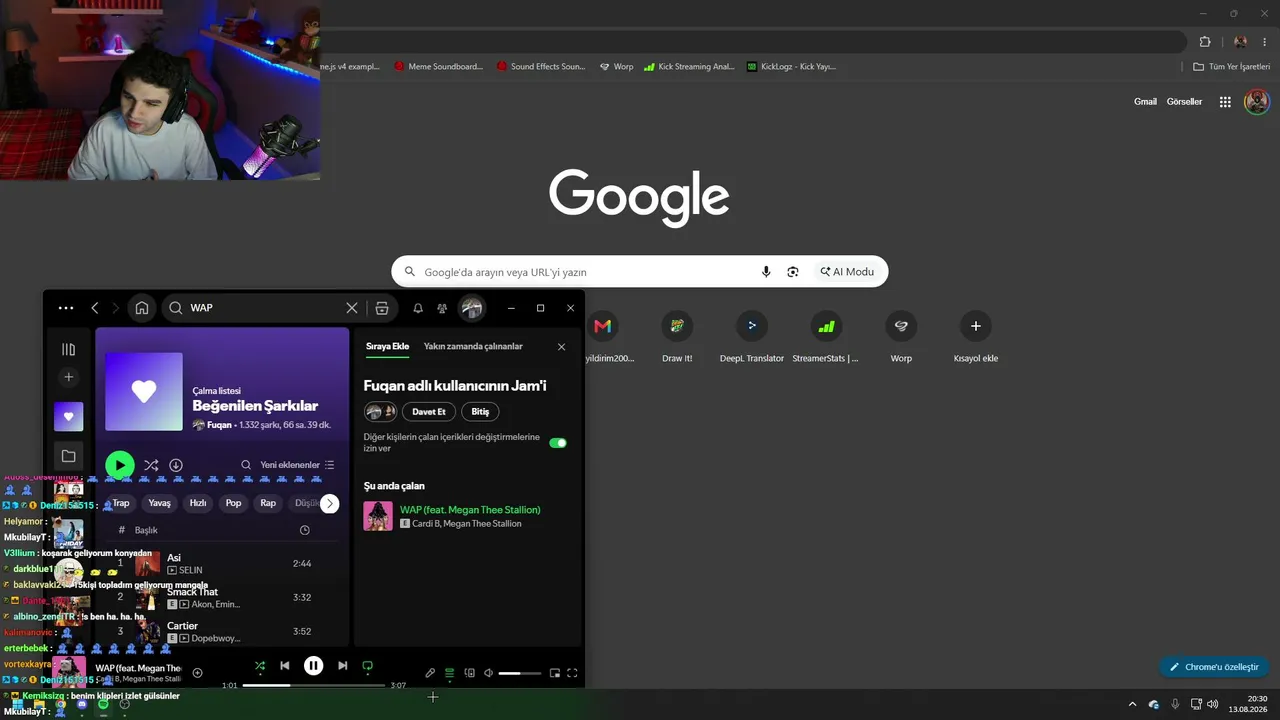The height and width of the screenshot is (720, 1280).
Task: Open the Spotify profile avatar menu
Action: pyautogui.click(x=471, y=308)
